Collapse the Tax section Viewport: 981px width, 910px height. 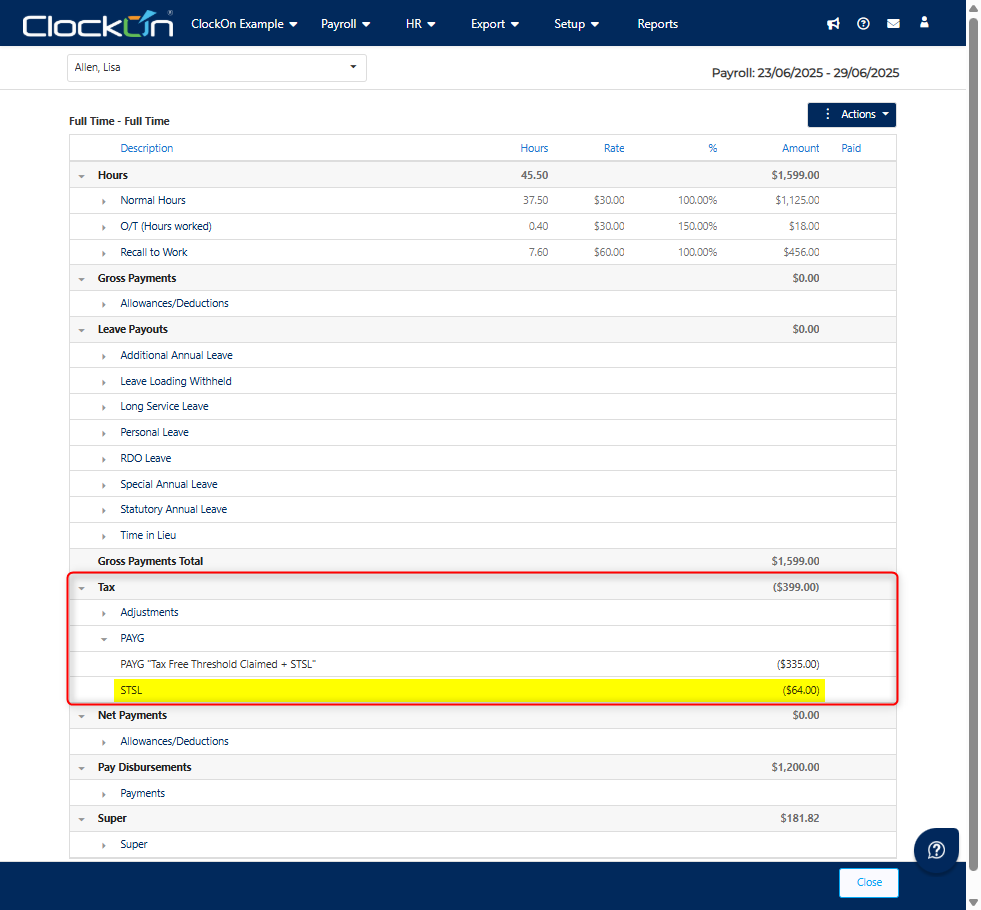click(x=81, y=588)
